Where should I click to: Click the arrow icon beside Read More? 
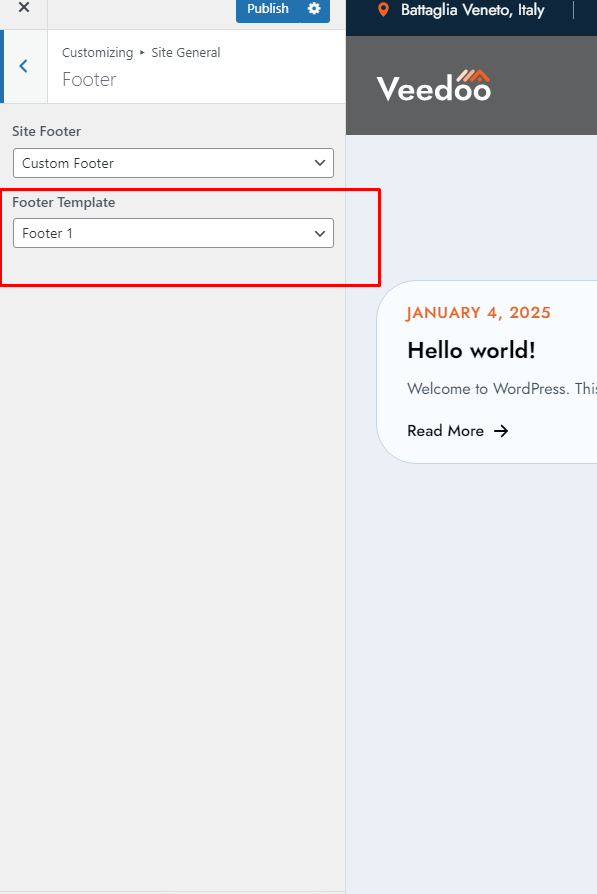501,431
